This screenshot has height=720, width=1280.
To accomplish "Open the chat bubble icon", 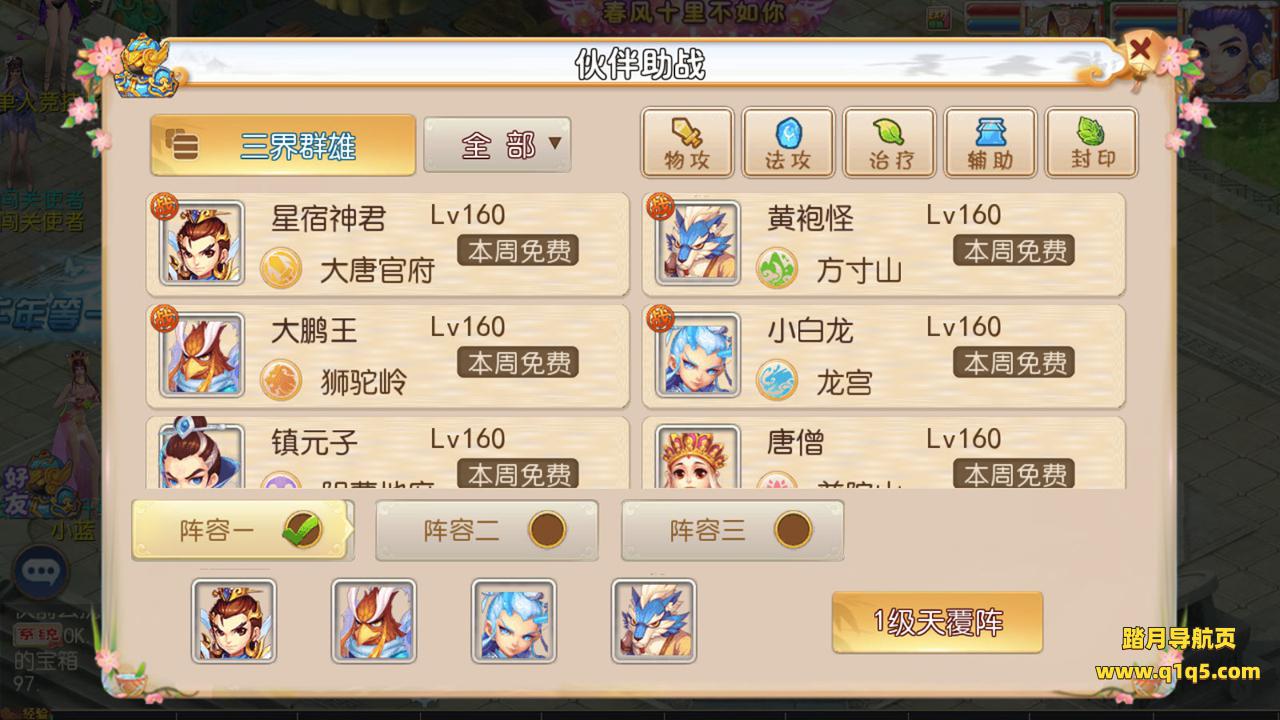I will coord(40,571).
